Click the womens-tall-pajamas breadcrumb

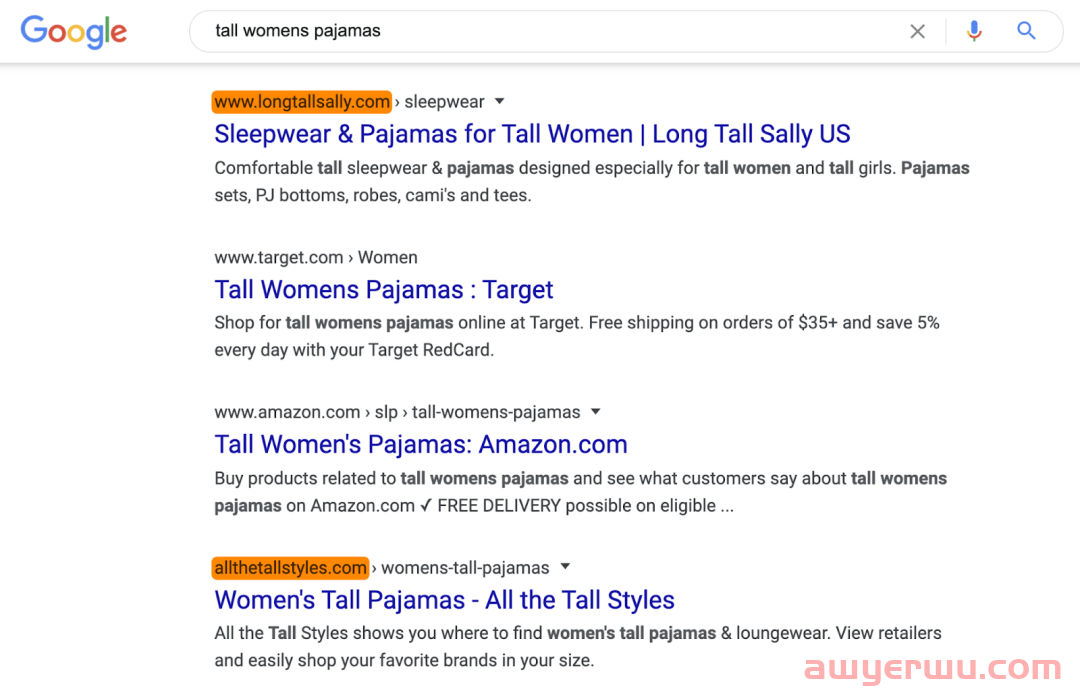pos(465,568)
